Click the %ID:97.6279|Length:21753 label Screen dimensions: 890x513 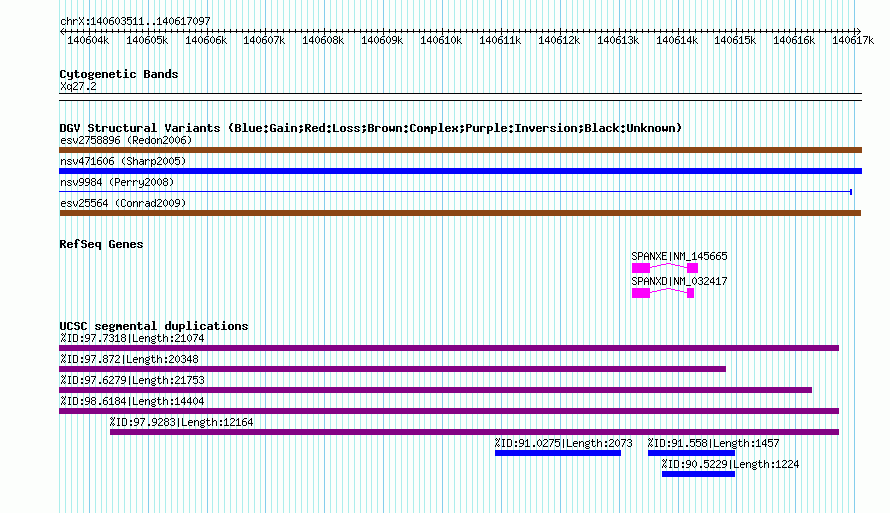click(132, 380)
